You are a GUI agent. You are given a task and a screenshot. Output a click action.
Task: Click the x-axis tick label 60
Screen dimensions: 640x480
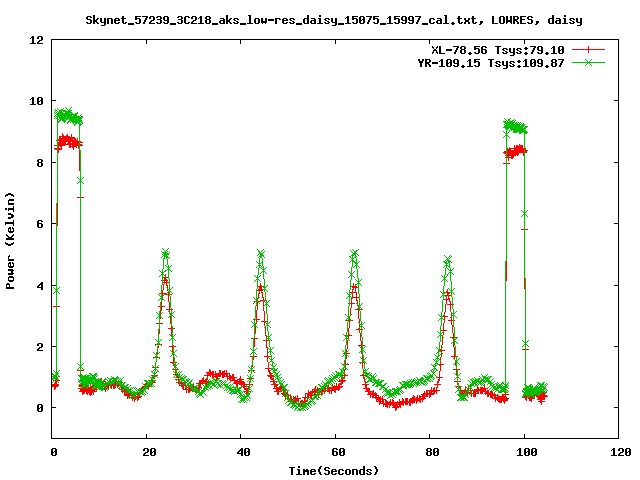pos(338,452)
